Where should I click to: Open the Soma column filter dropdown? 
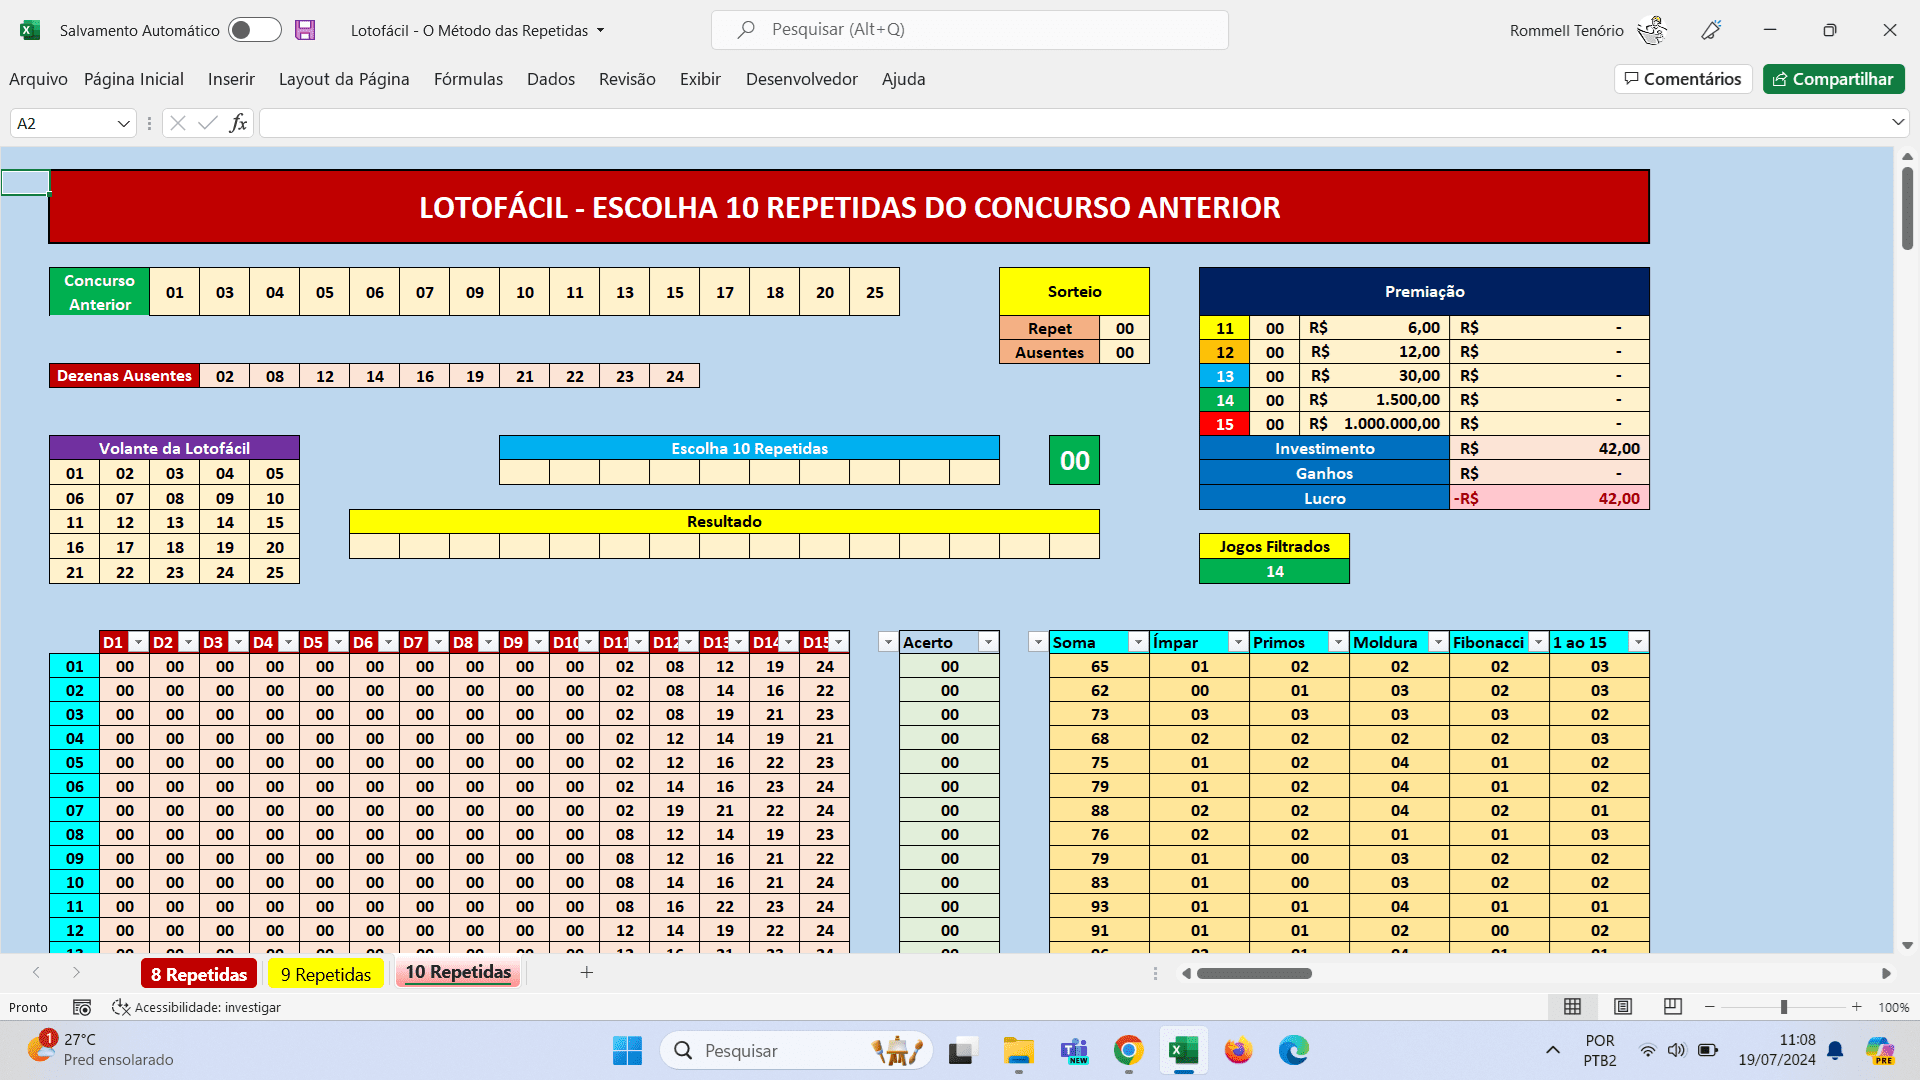click(1137, 642)
